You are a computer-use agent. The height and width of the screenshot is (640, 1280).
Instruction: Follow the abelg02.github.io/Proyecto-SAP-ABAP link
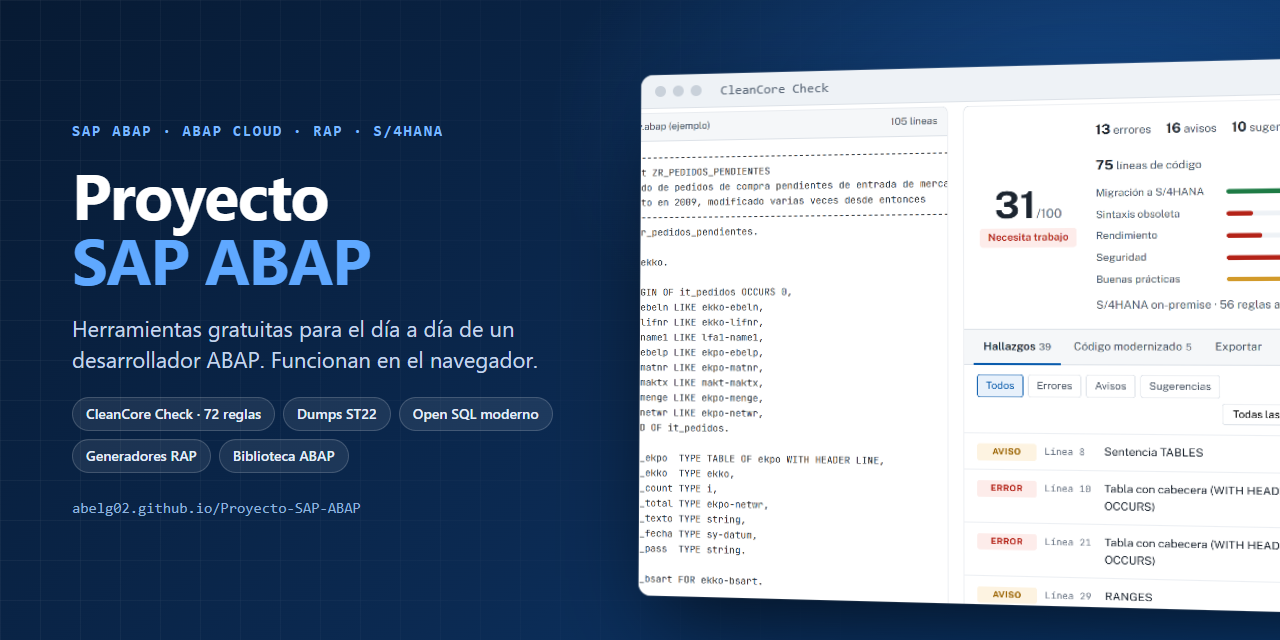coord(216,508)
